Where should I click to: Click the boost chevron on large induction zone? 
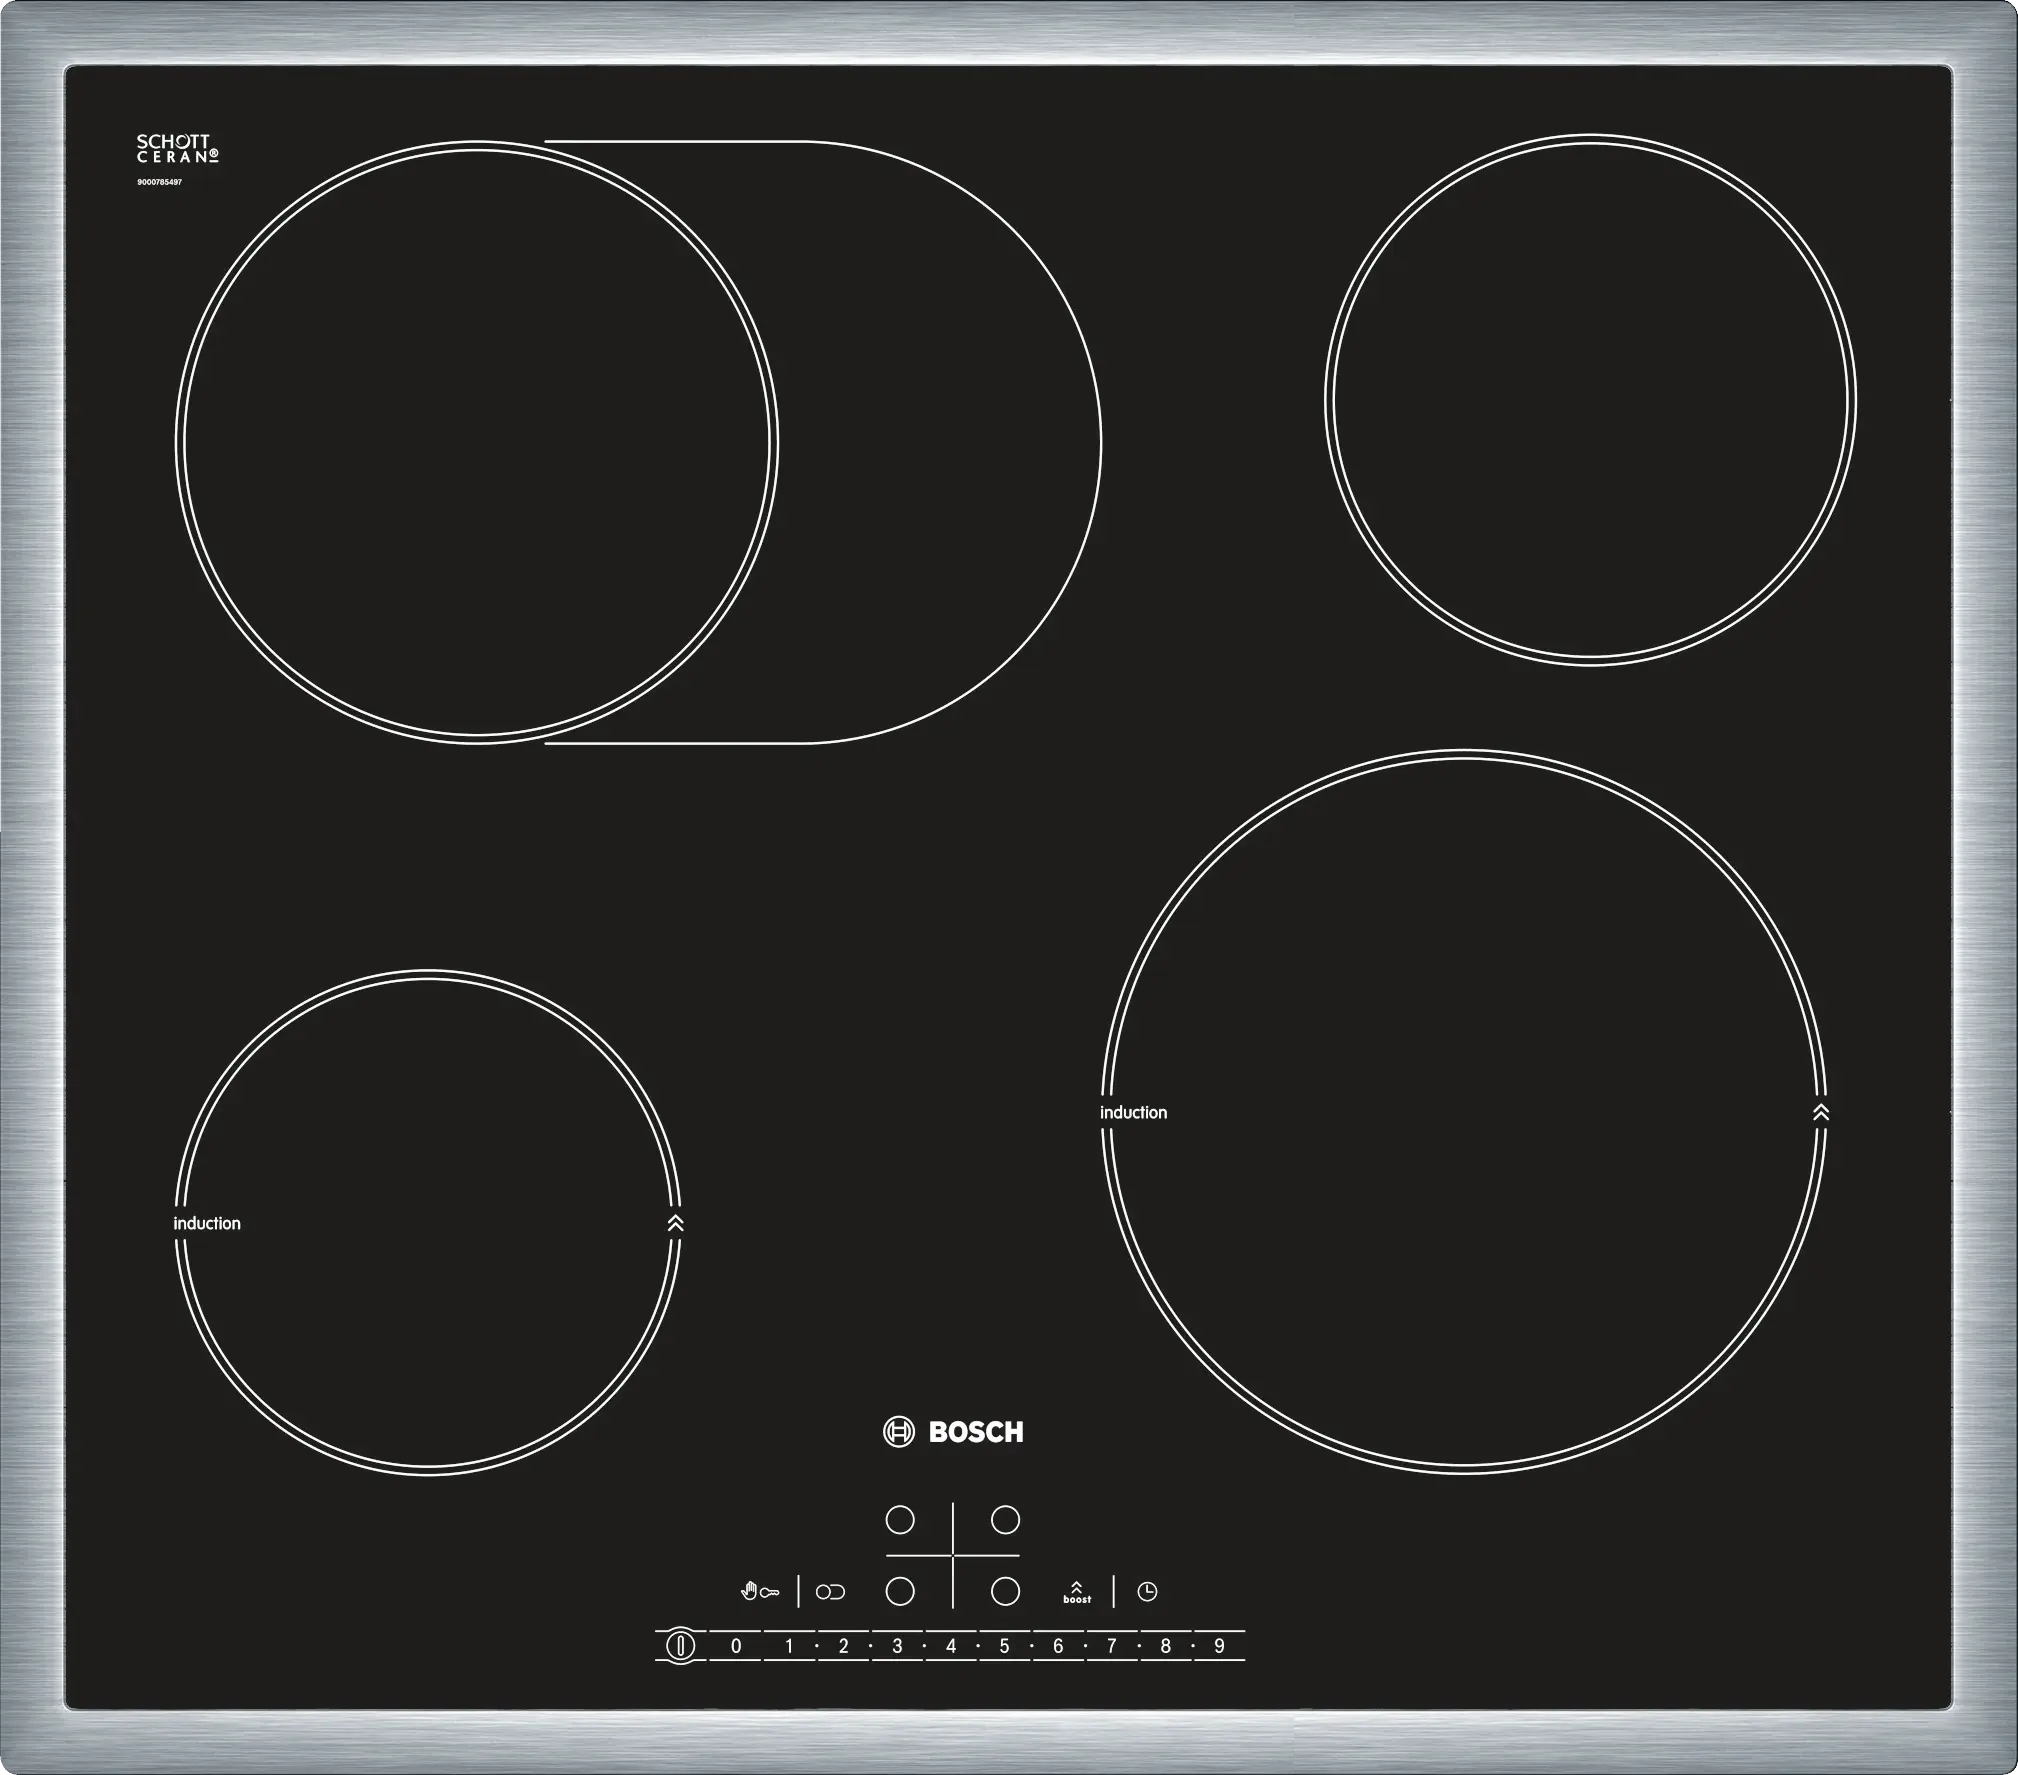1820,1112
